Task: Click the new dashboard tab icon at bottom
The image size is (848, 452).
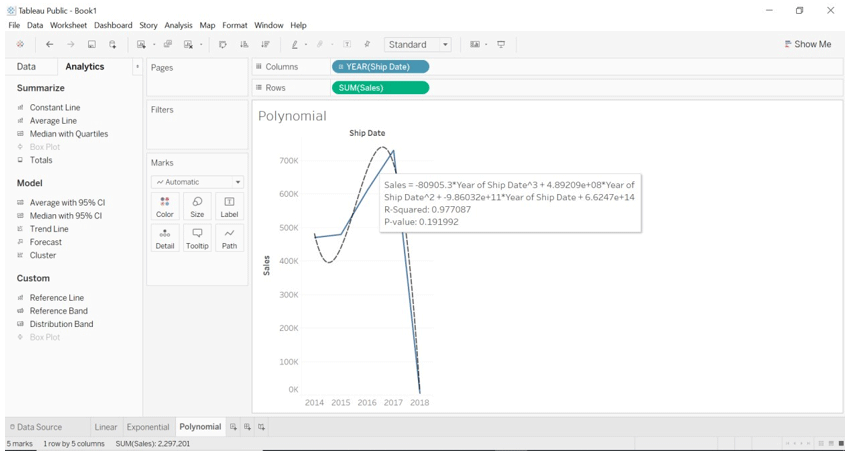Action: (x=247, y=427)
